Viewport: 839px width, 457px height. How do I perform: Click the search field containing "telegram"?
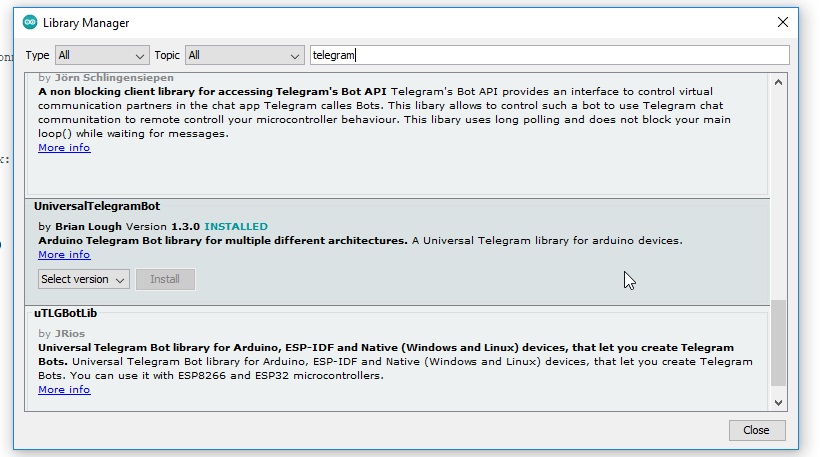pyautogui.click(x=550, y=55)
